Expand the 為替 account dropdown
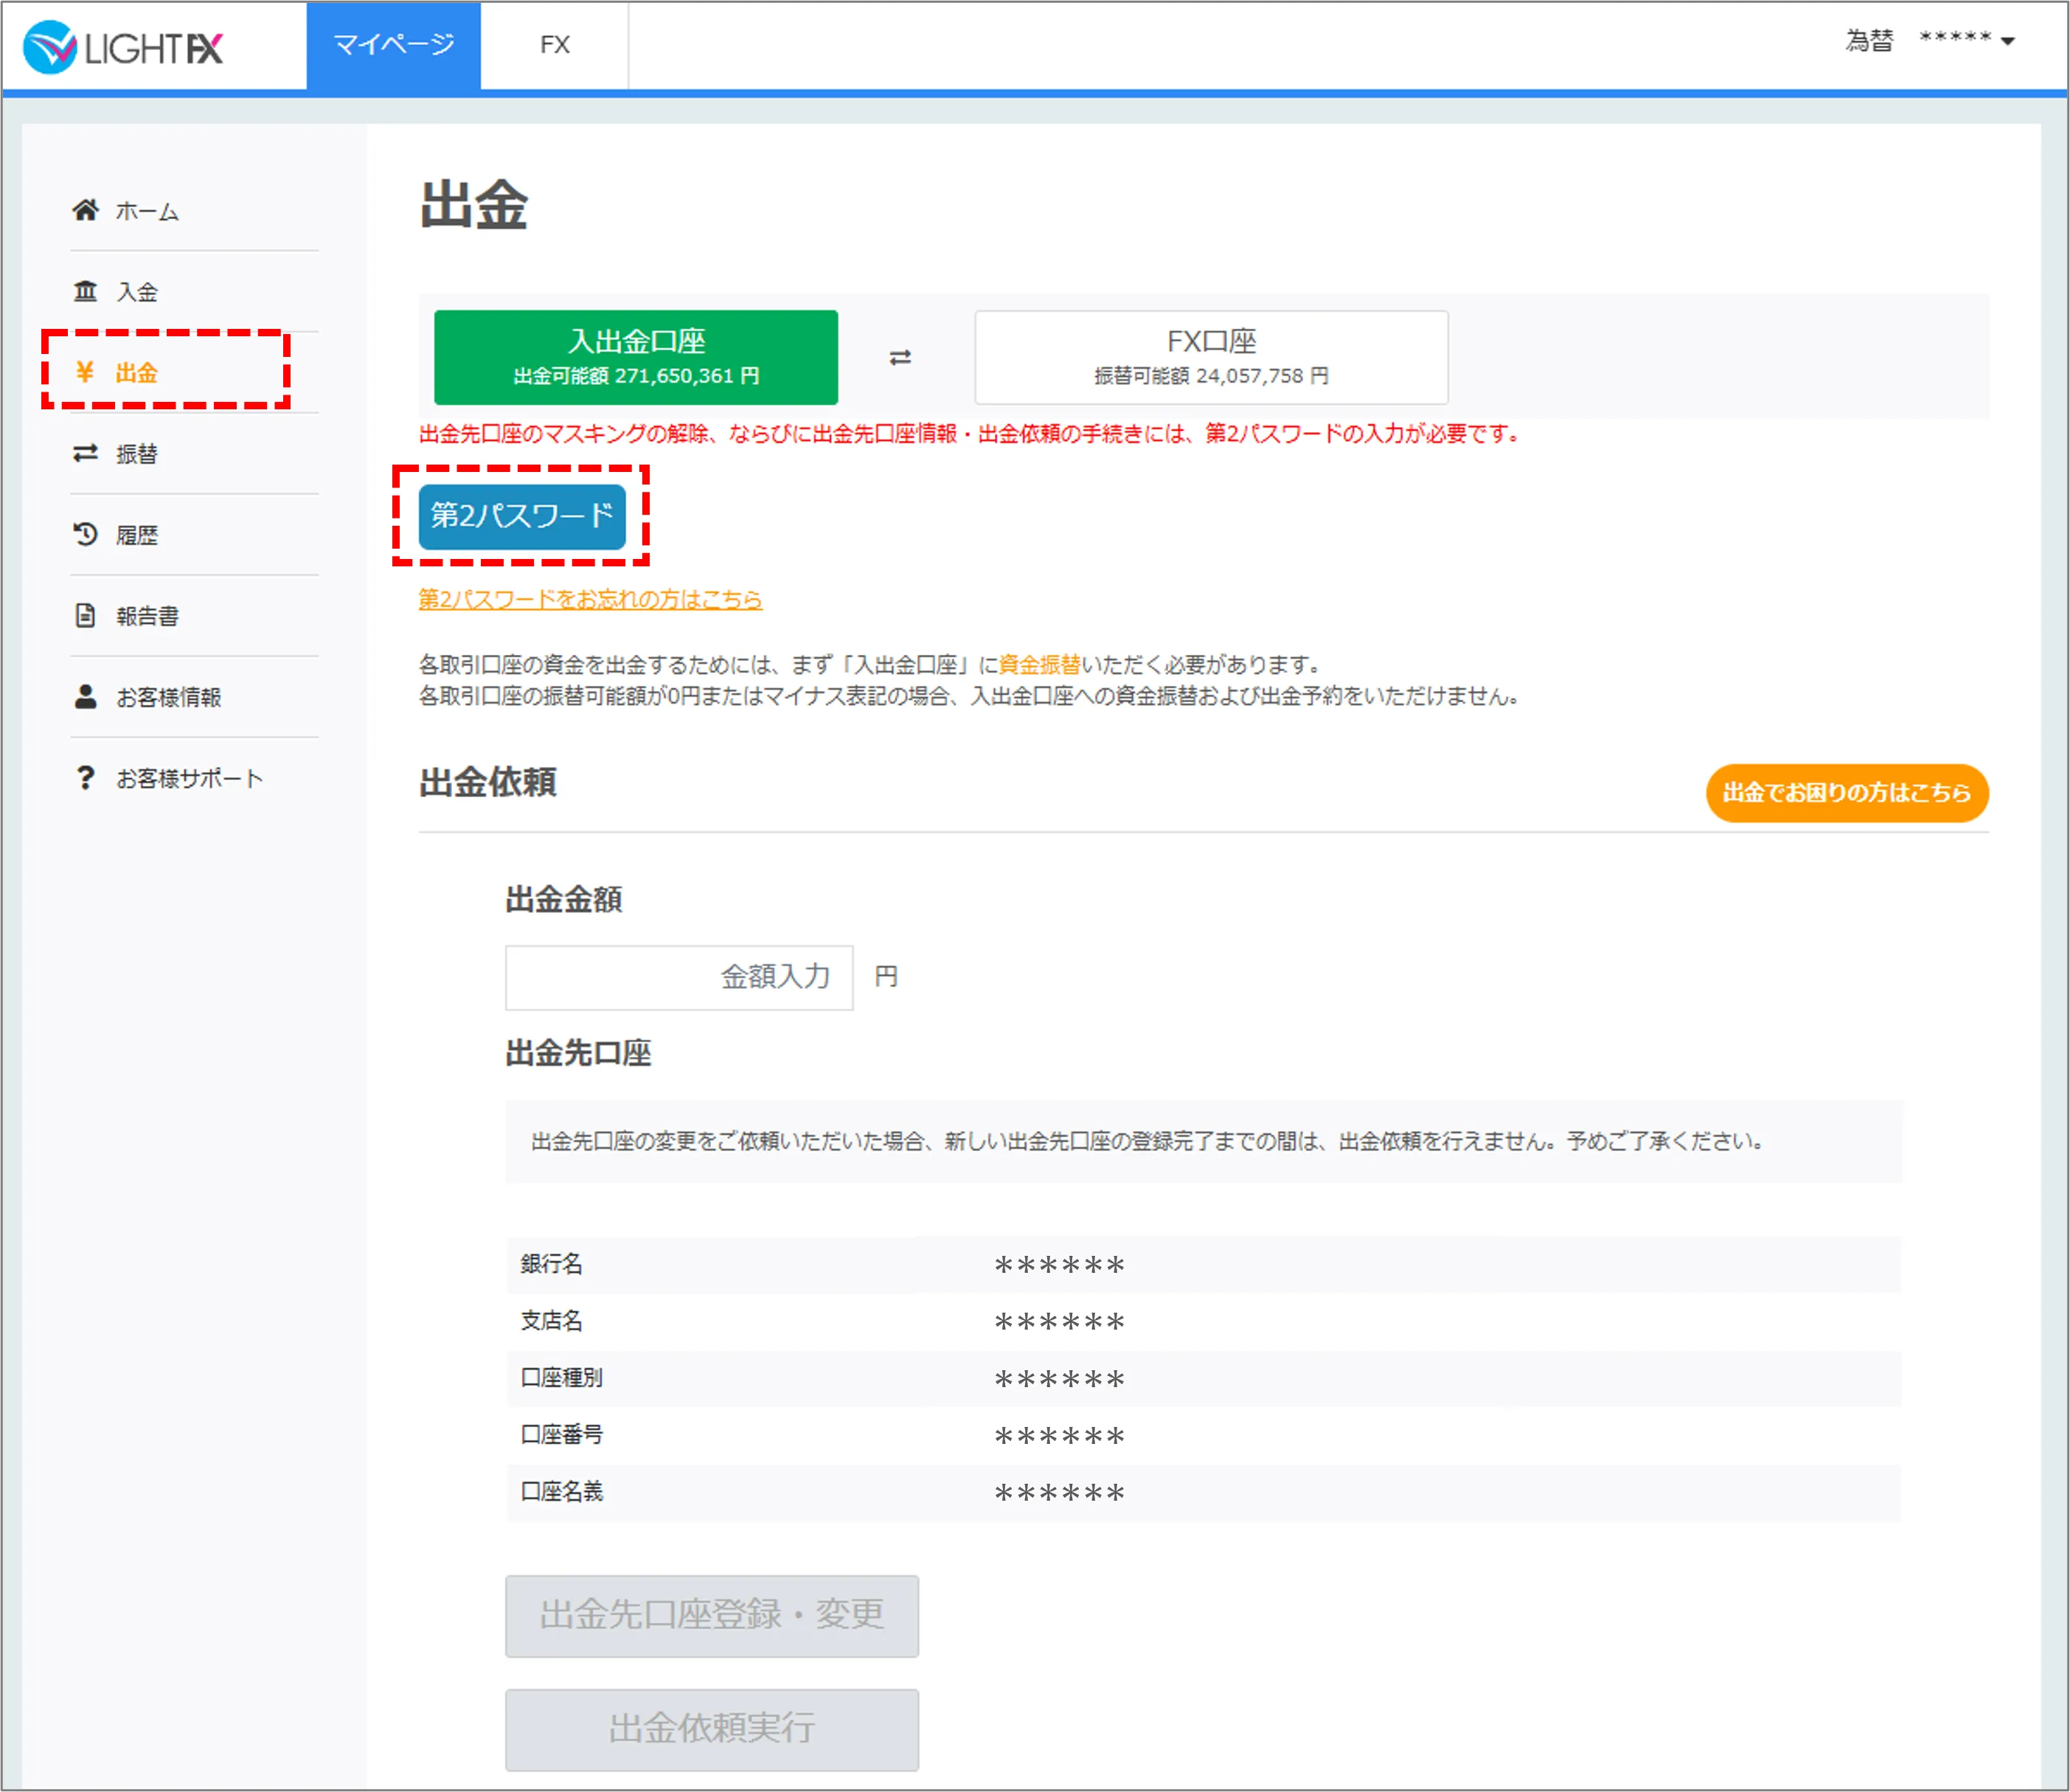The image size is (2070, 1792). pos(1930,40)
